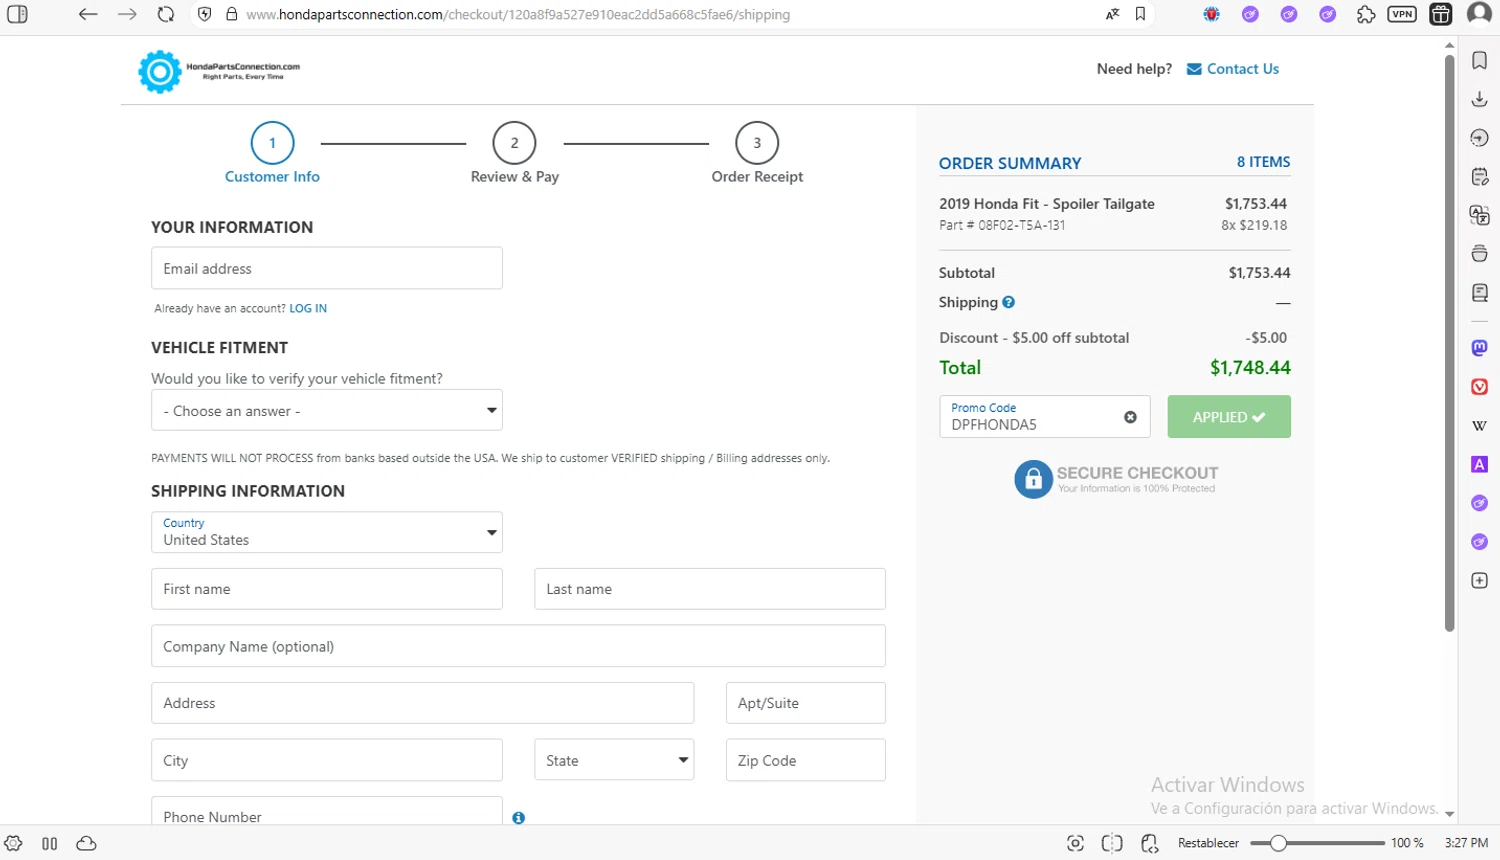Open the red shield globe extension
Screen dimensions: 1500x860
click(1211, 14)
